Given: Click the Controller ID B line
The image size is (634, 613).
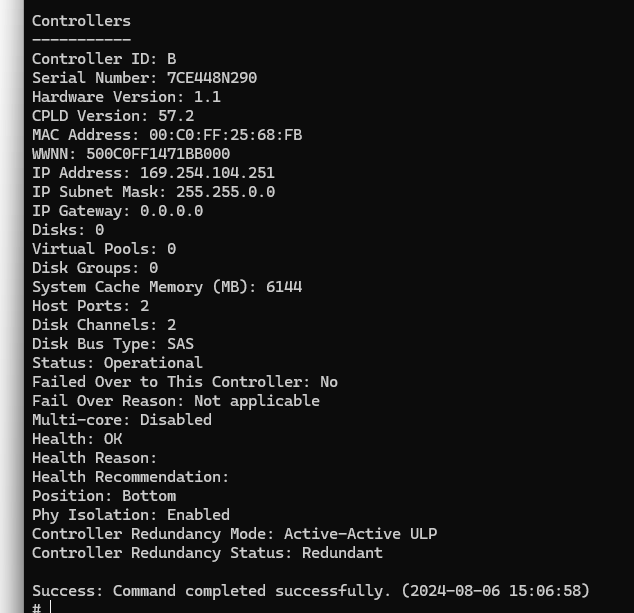Looking at the screenshot, I should (x=104, y=59).
